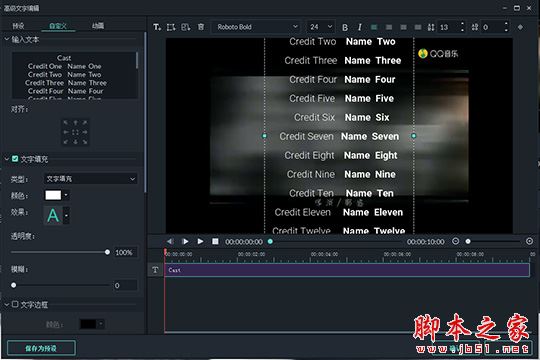This screenshot has width=540, height=360.
Task: Align text to bottom-right arrow
Action: [85, 142]
